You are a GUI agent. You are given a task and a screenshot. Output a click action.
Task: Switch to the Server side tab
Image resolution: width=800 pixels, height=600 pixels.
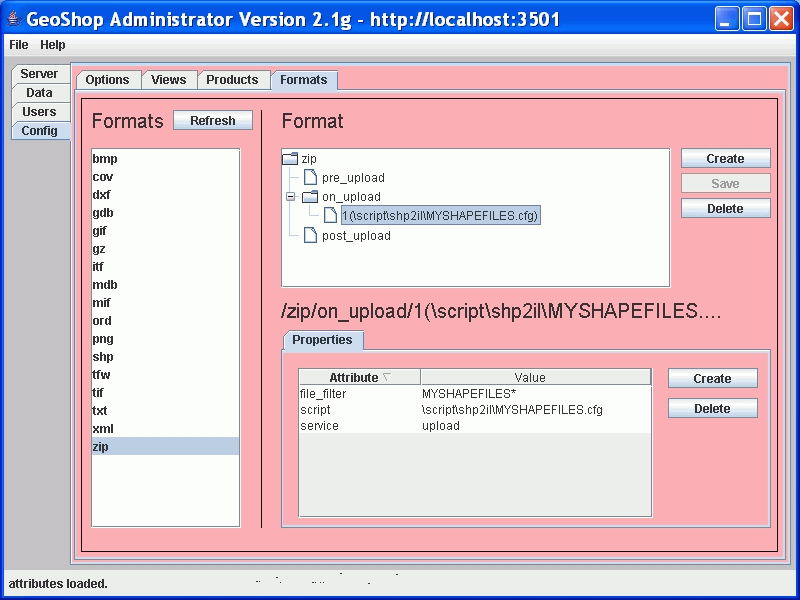pyautogui.click(x=39, y=74)
